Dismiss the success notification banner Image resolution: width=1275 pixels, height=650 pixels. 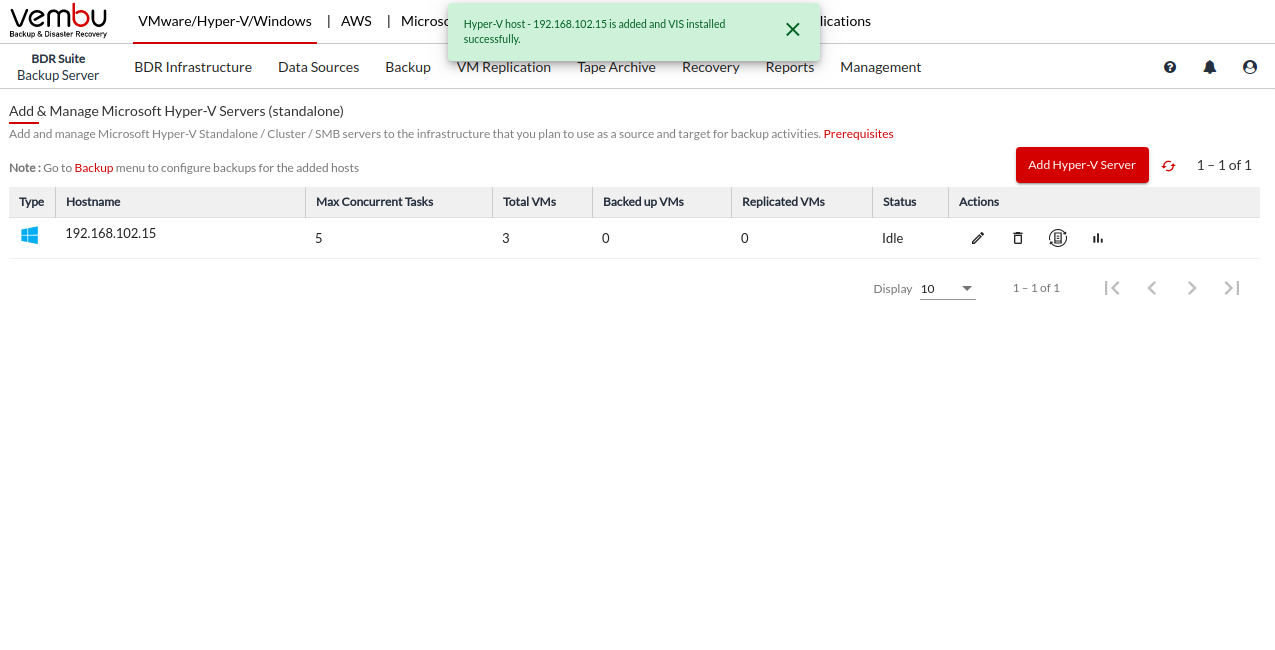point(793,30)
